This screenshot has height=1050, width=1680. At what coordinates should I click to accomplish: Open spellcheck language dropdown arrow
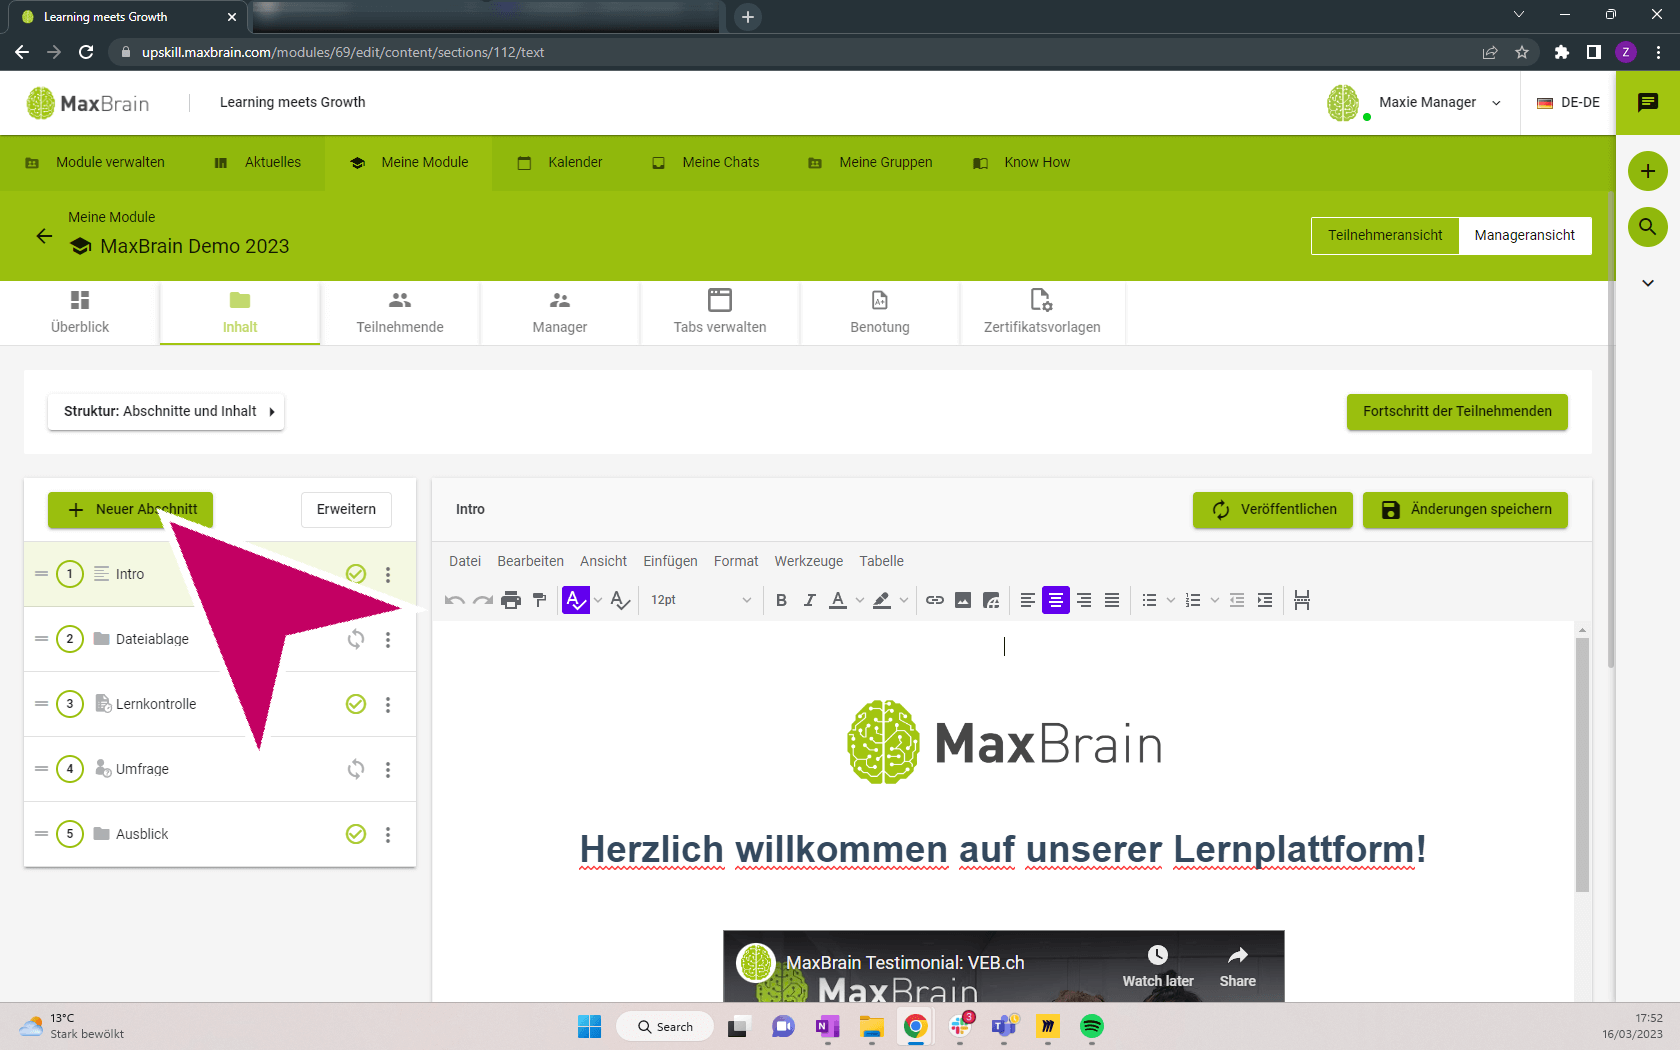pos(598,600)
